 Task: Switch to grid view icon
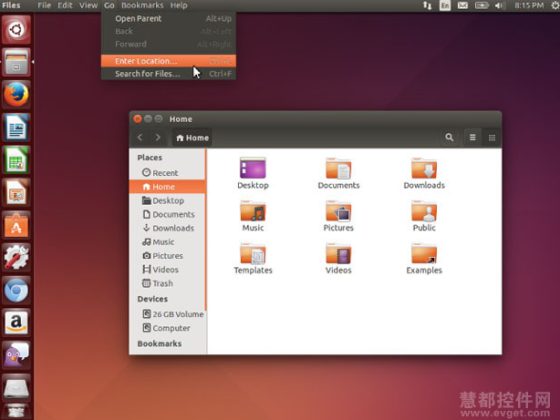pos(492,138)
